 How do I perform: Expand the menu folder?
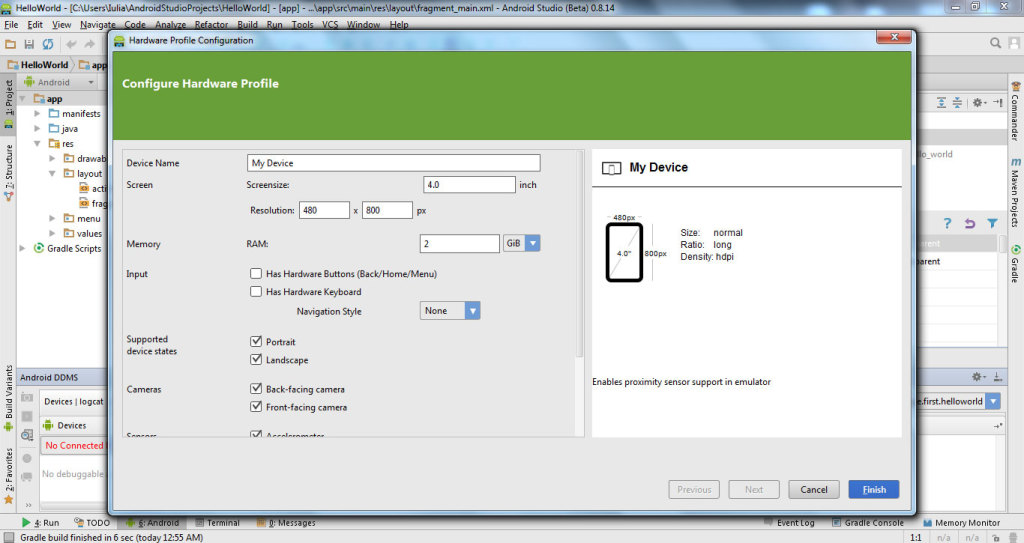tap(52, 218)
